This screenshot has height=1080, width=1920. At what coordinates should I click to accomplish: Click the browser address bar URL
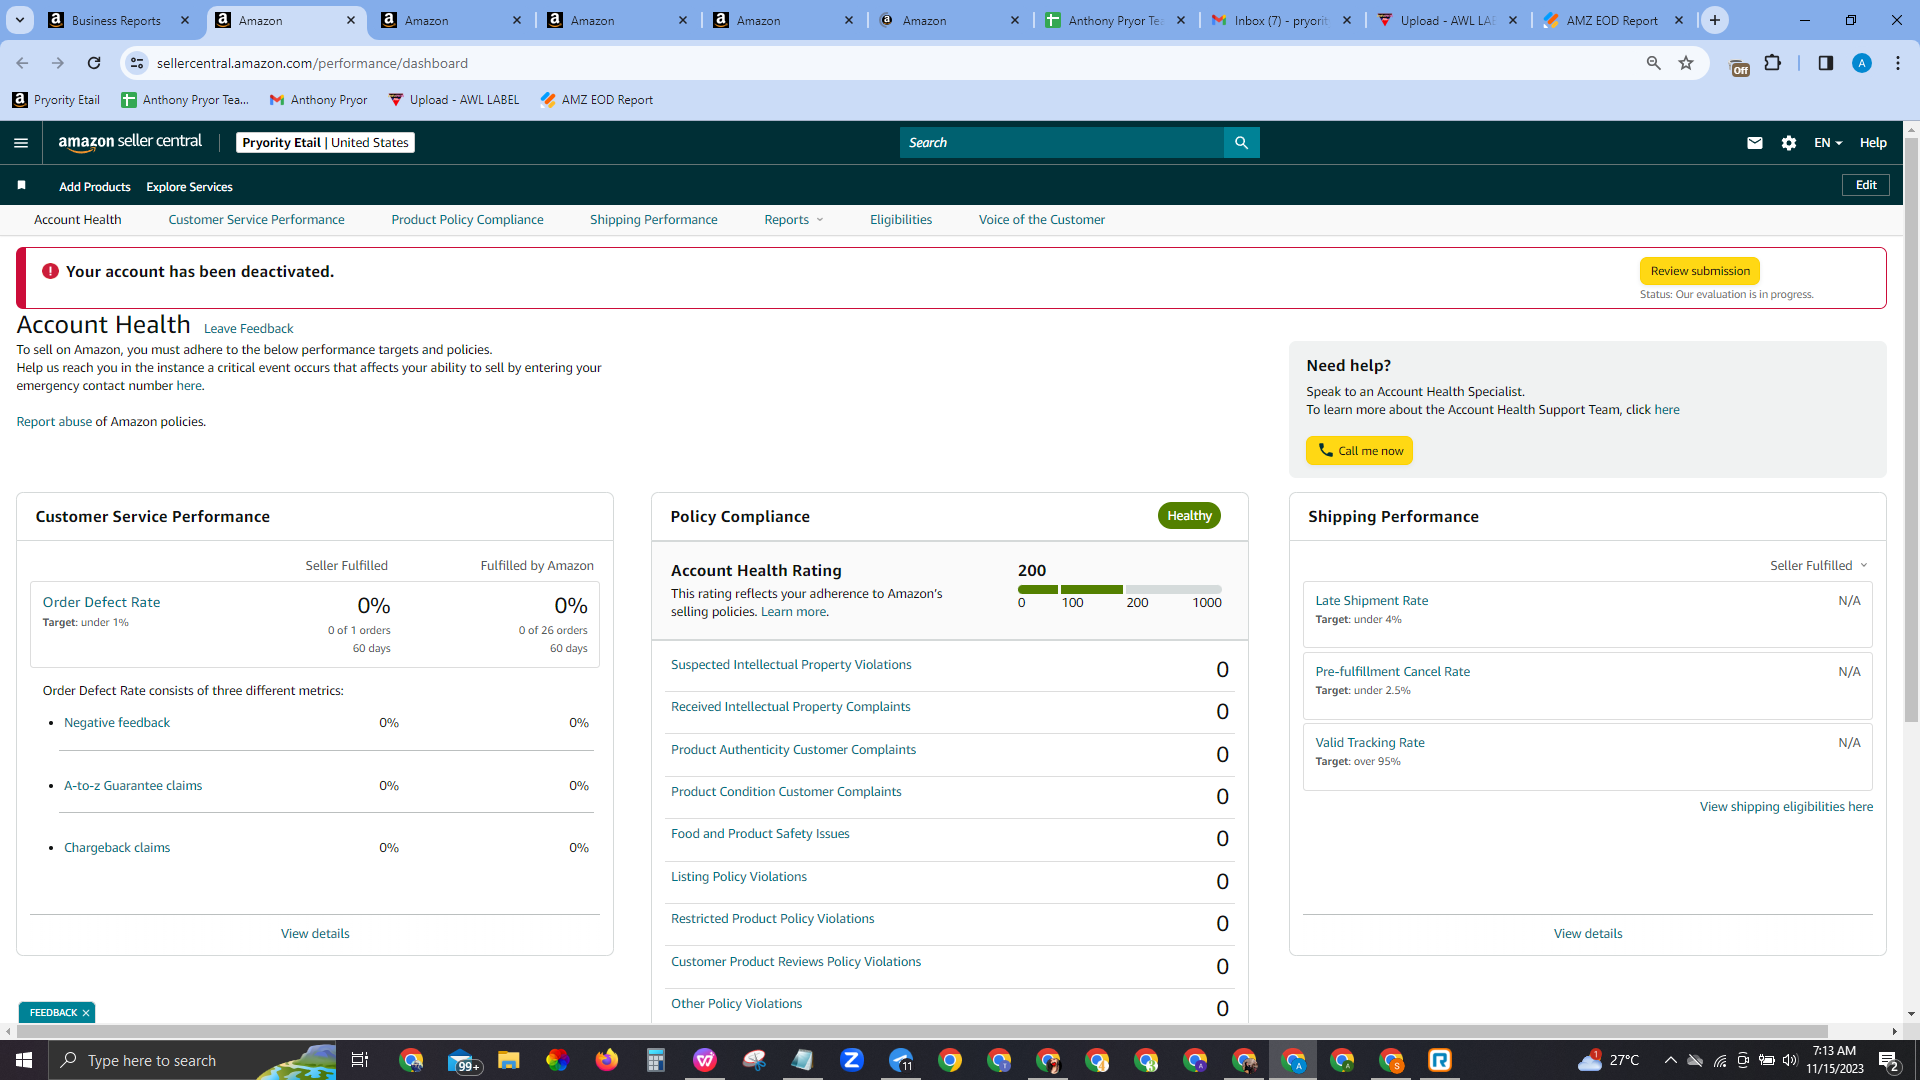312,63
